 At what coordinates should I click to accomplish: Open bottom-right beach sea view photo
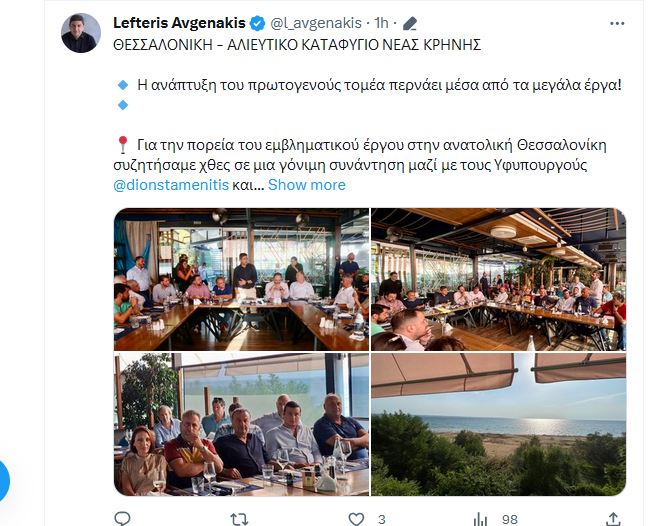pos(499,424)
